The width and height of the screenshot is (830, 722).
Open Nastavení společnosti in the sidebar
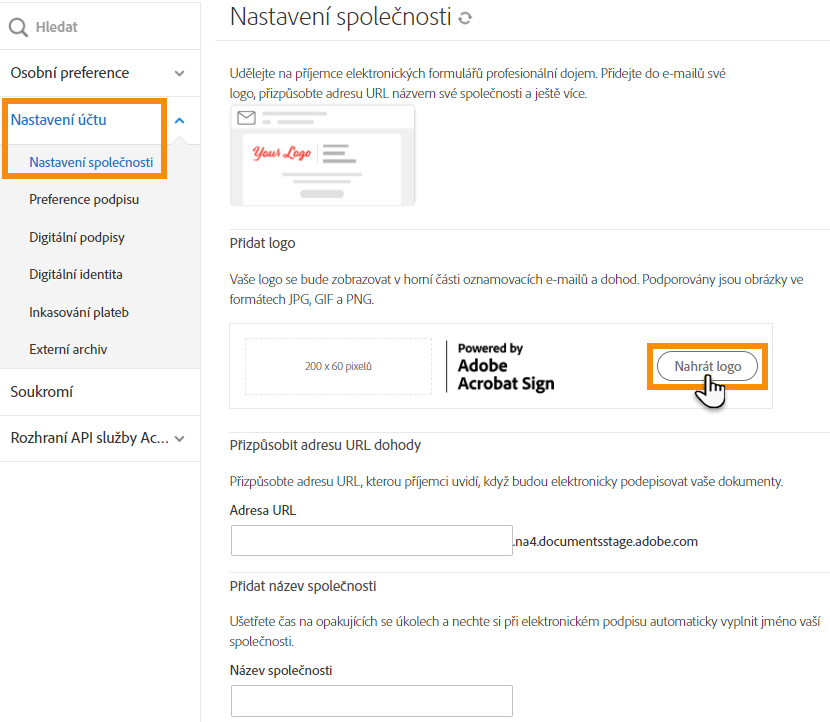tap(91, 162)
